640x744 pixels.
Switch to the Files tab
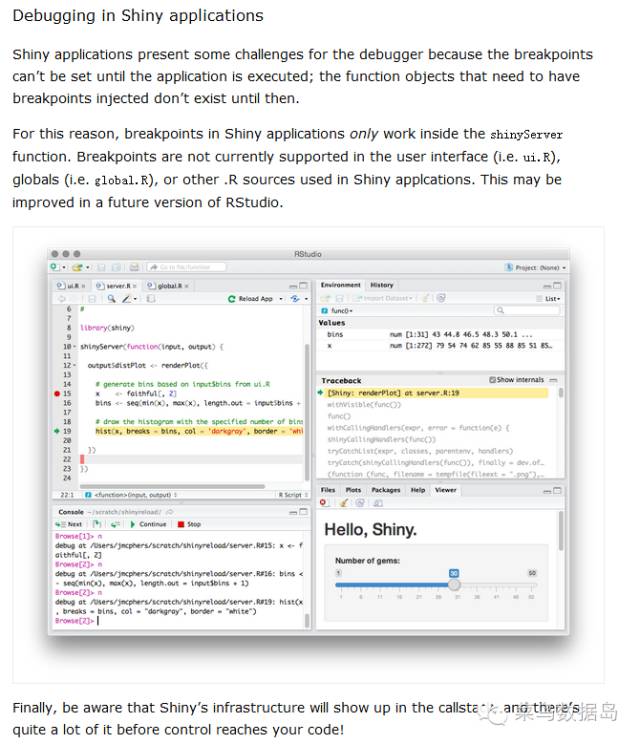click(328, 490)
